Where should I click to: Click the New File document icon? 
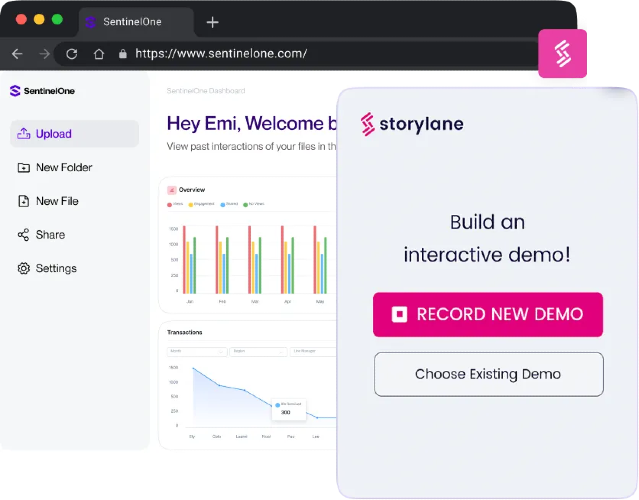click(24, 201)
